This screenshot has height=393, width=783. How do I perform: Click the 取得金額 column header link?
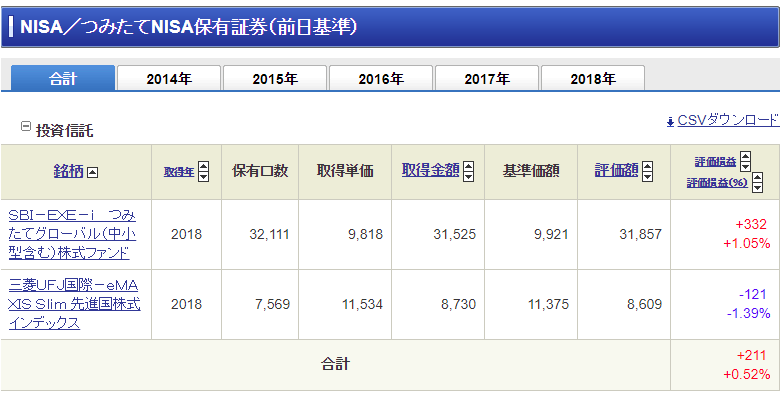tap(430, 170)
